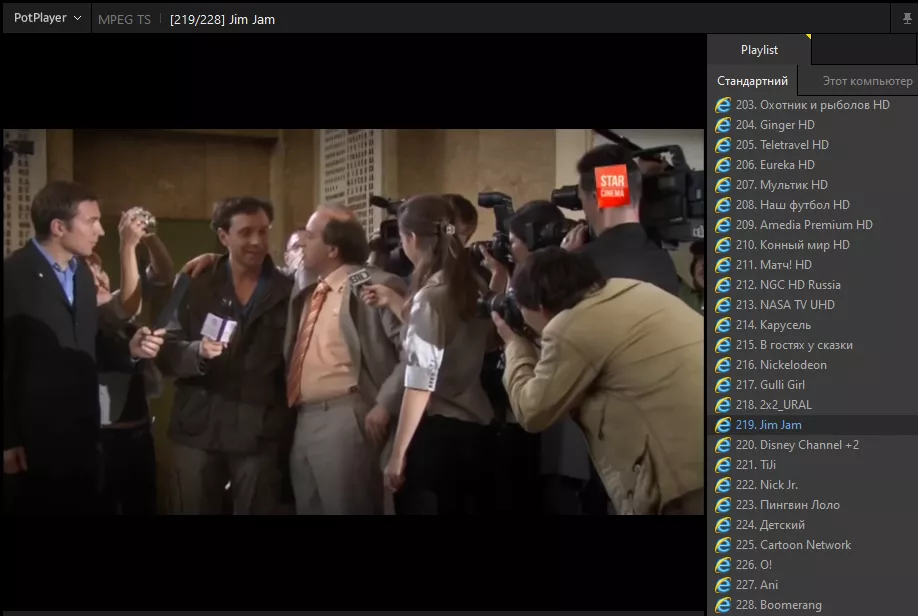Click the icon beside 209. Amedia Premium HD
Image resolution: width=918 pixels, height=616 pixels.
point(723,225)
